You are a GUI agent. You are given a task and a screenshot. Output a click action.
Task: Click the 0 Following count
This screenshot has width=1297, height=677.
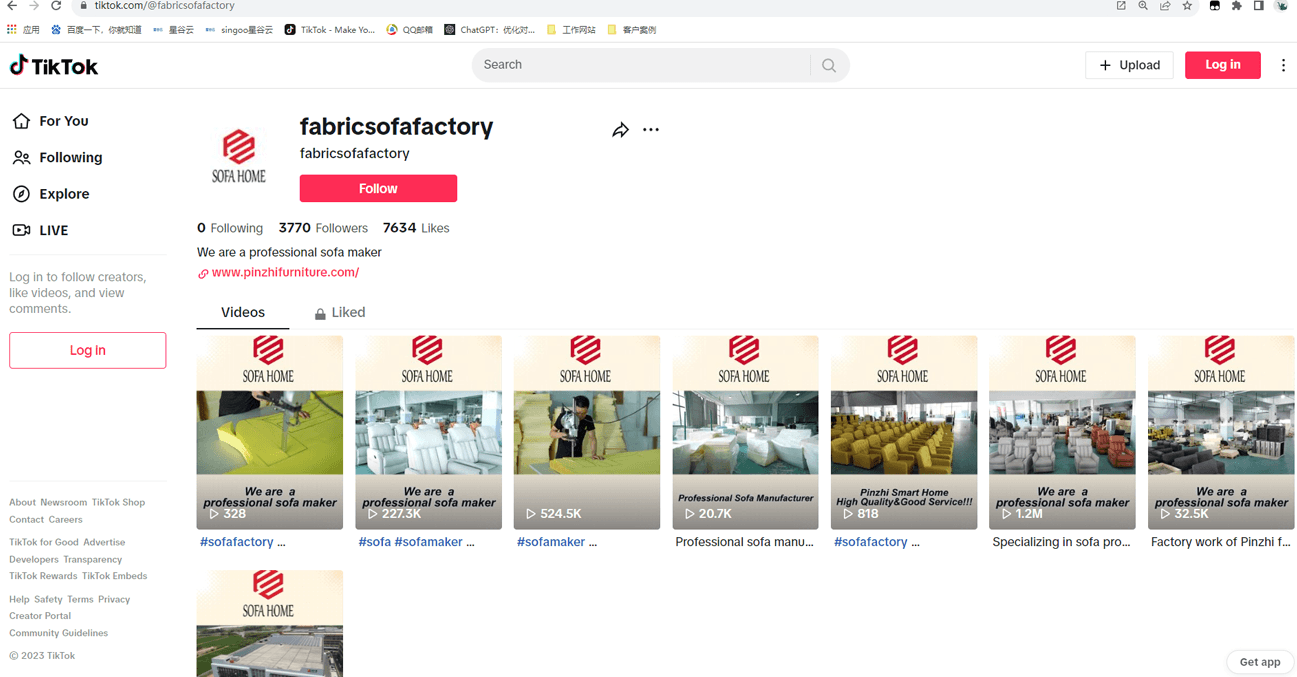[230, 228]
